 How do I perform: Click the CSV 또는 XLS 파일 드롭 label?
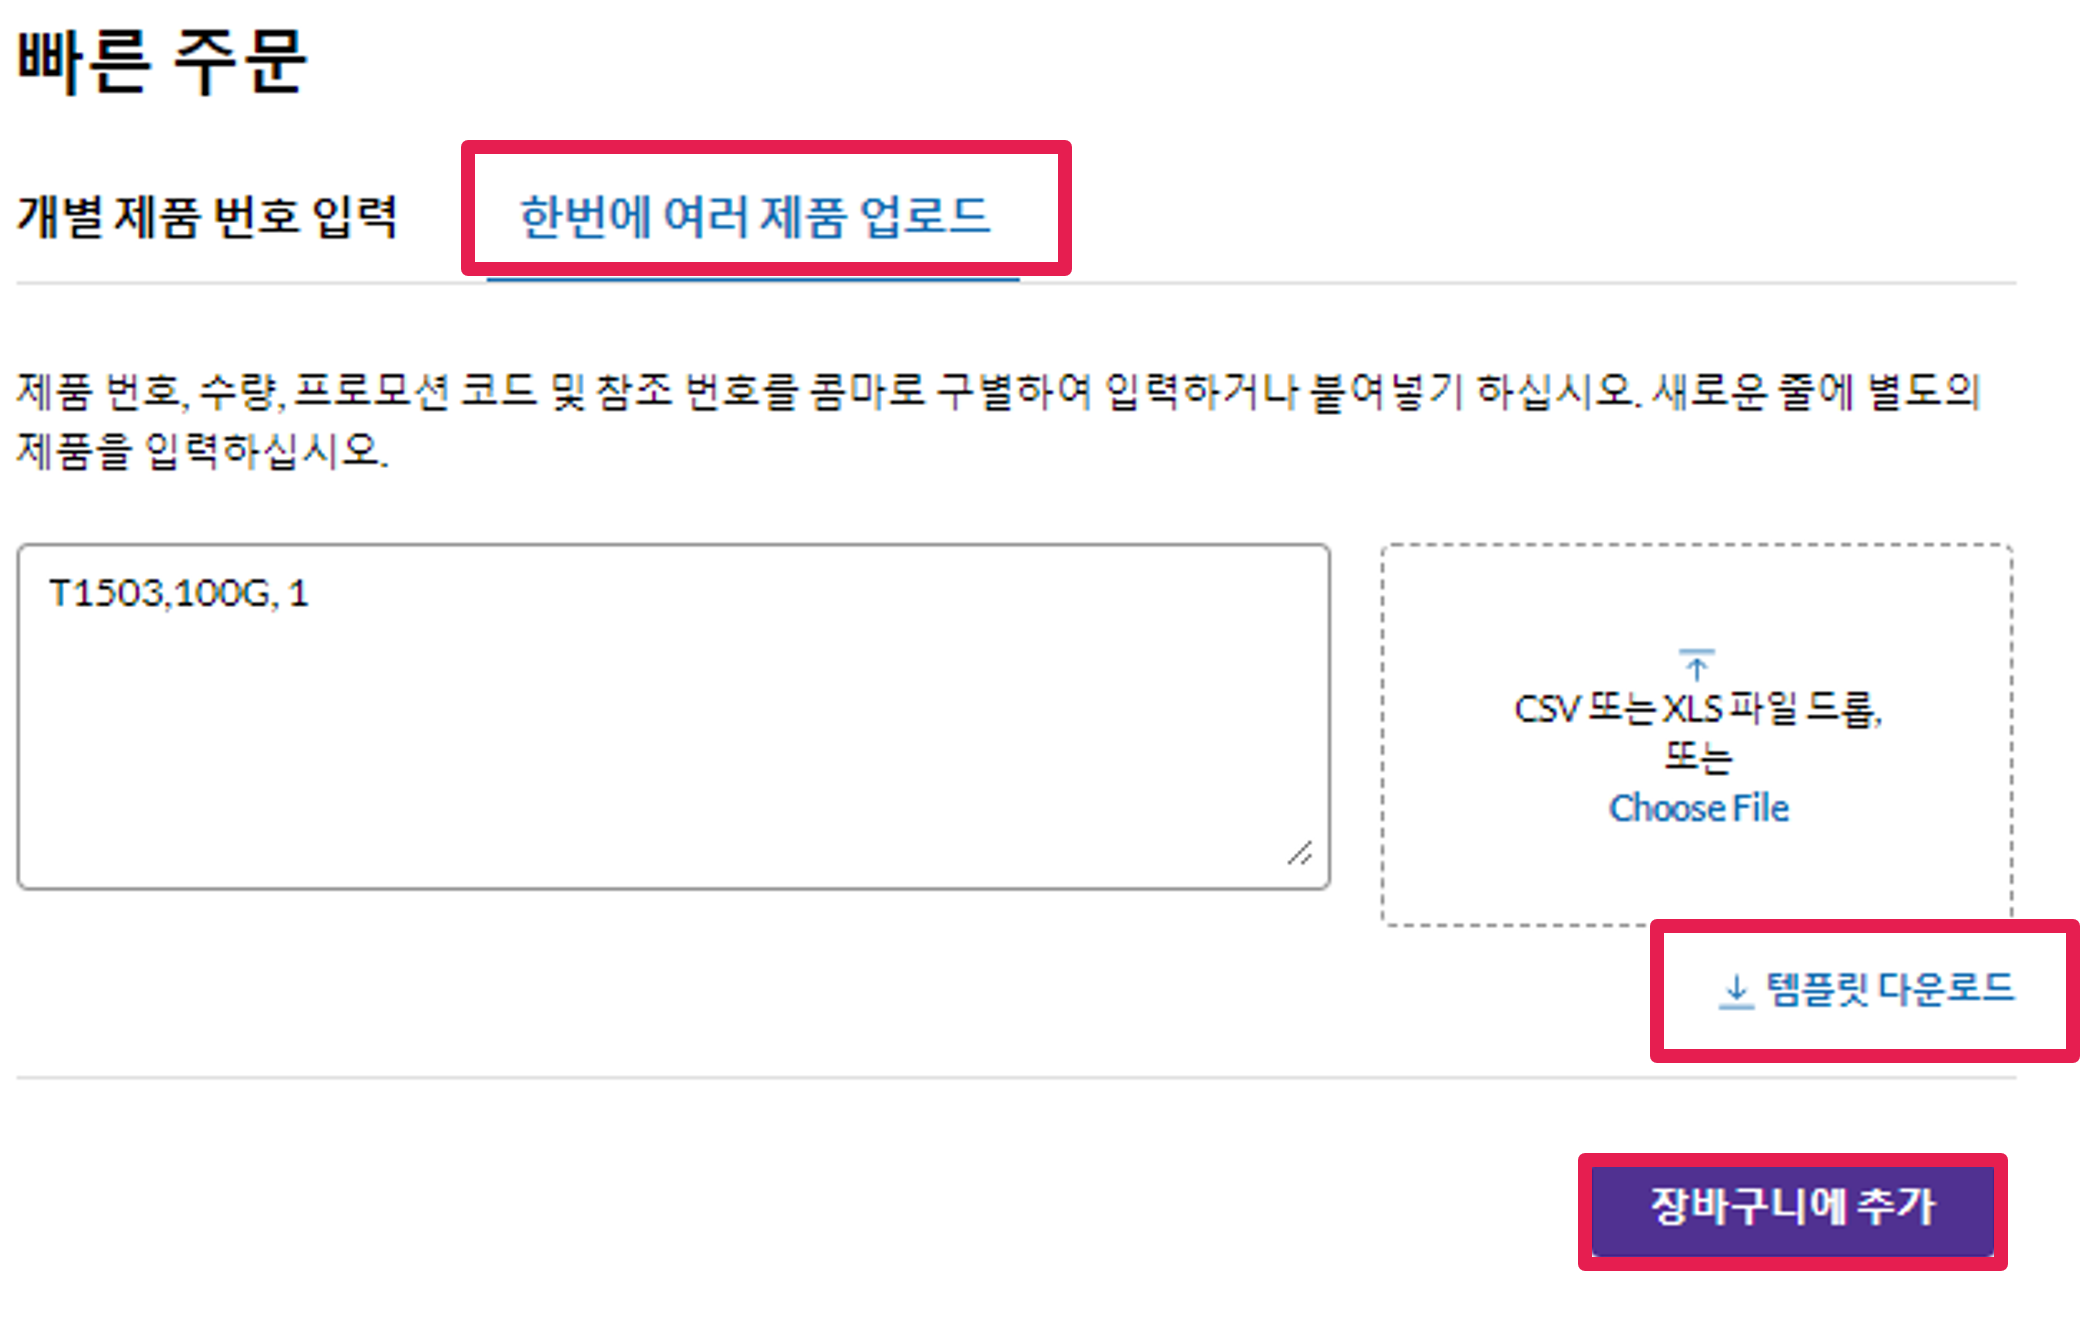(1697, 709)
